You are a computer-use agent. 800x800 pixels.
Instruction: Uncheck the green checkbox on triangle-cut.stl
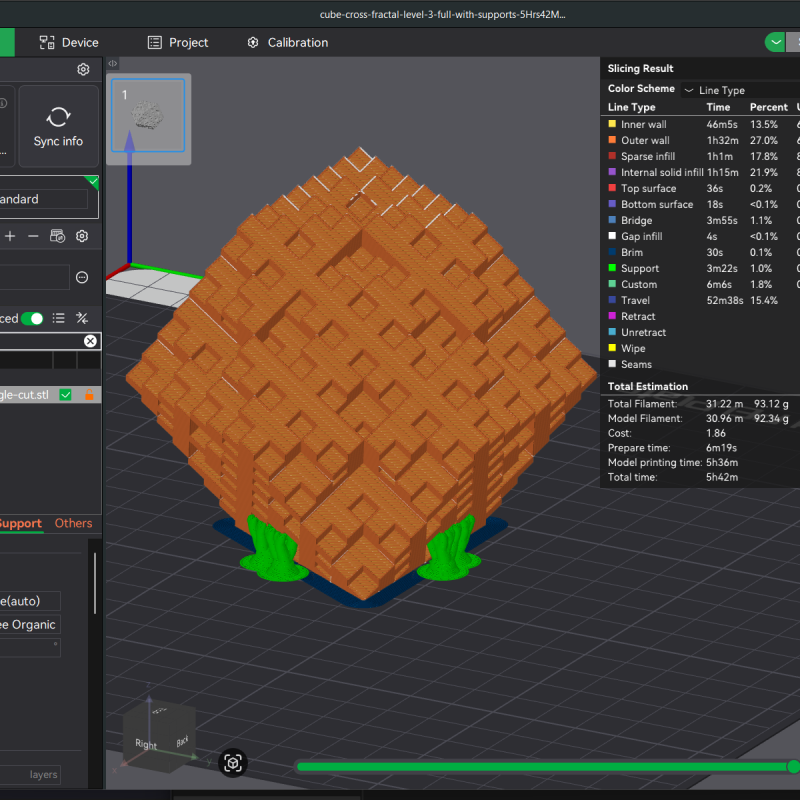[x=65, y=394]
